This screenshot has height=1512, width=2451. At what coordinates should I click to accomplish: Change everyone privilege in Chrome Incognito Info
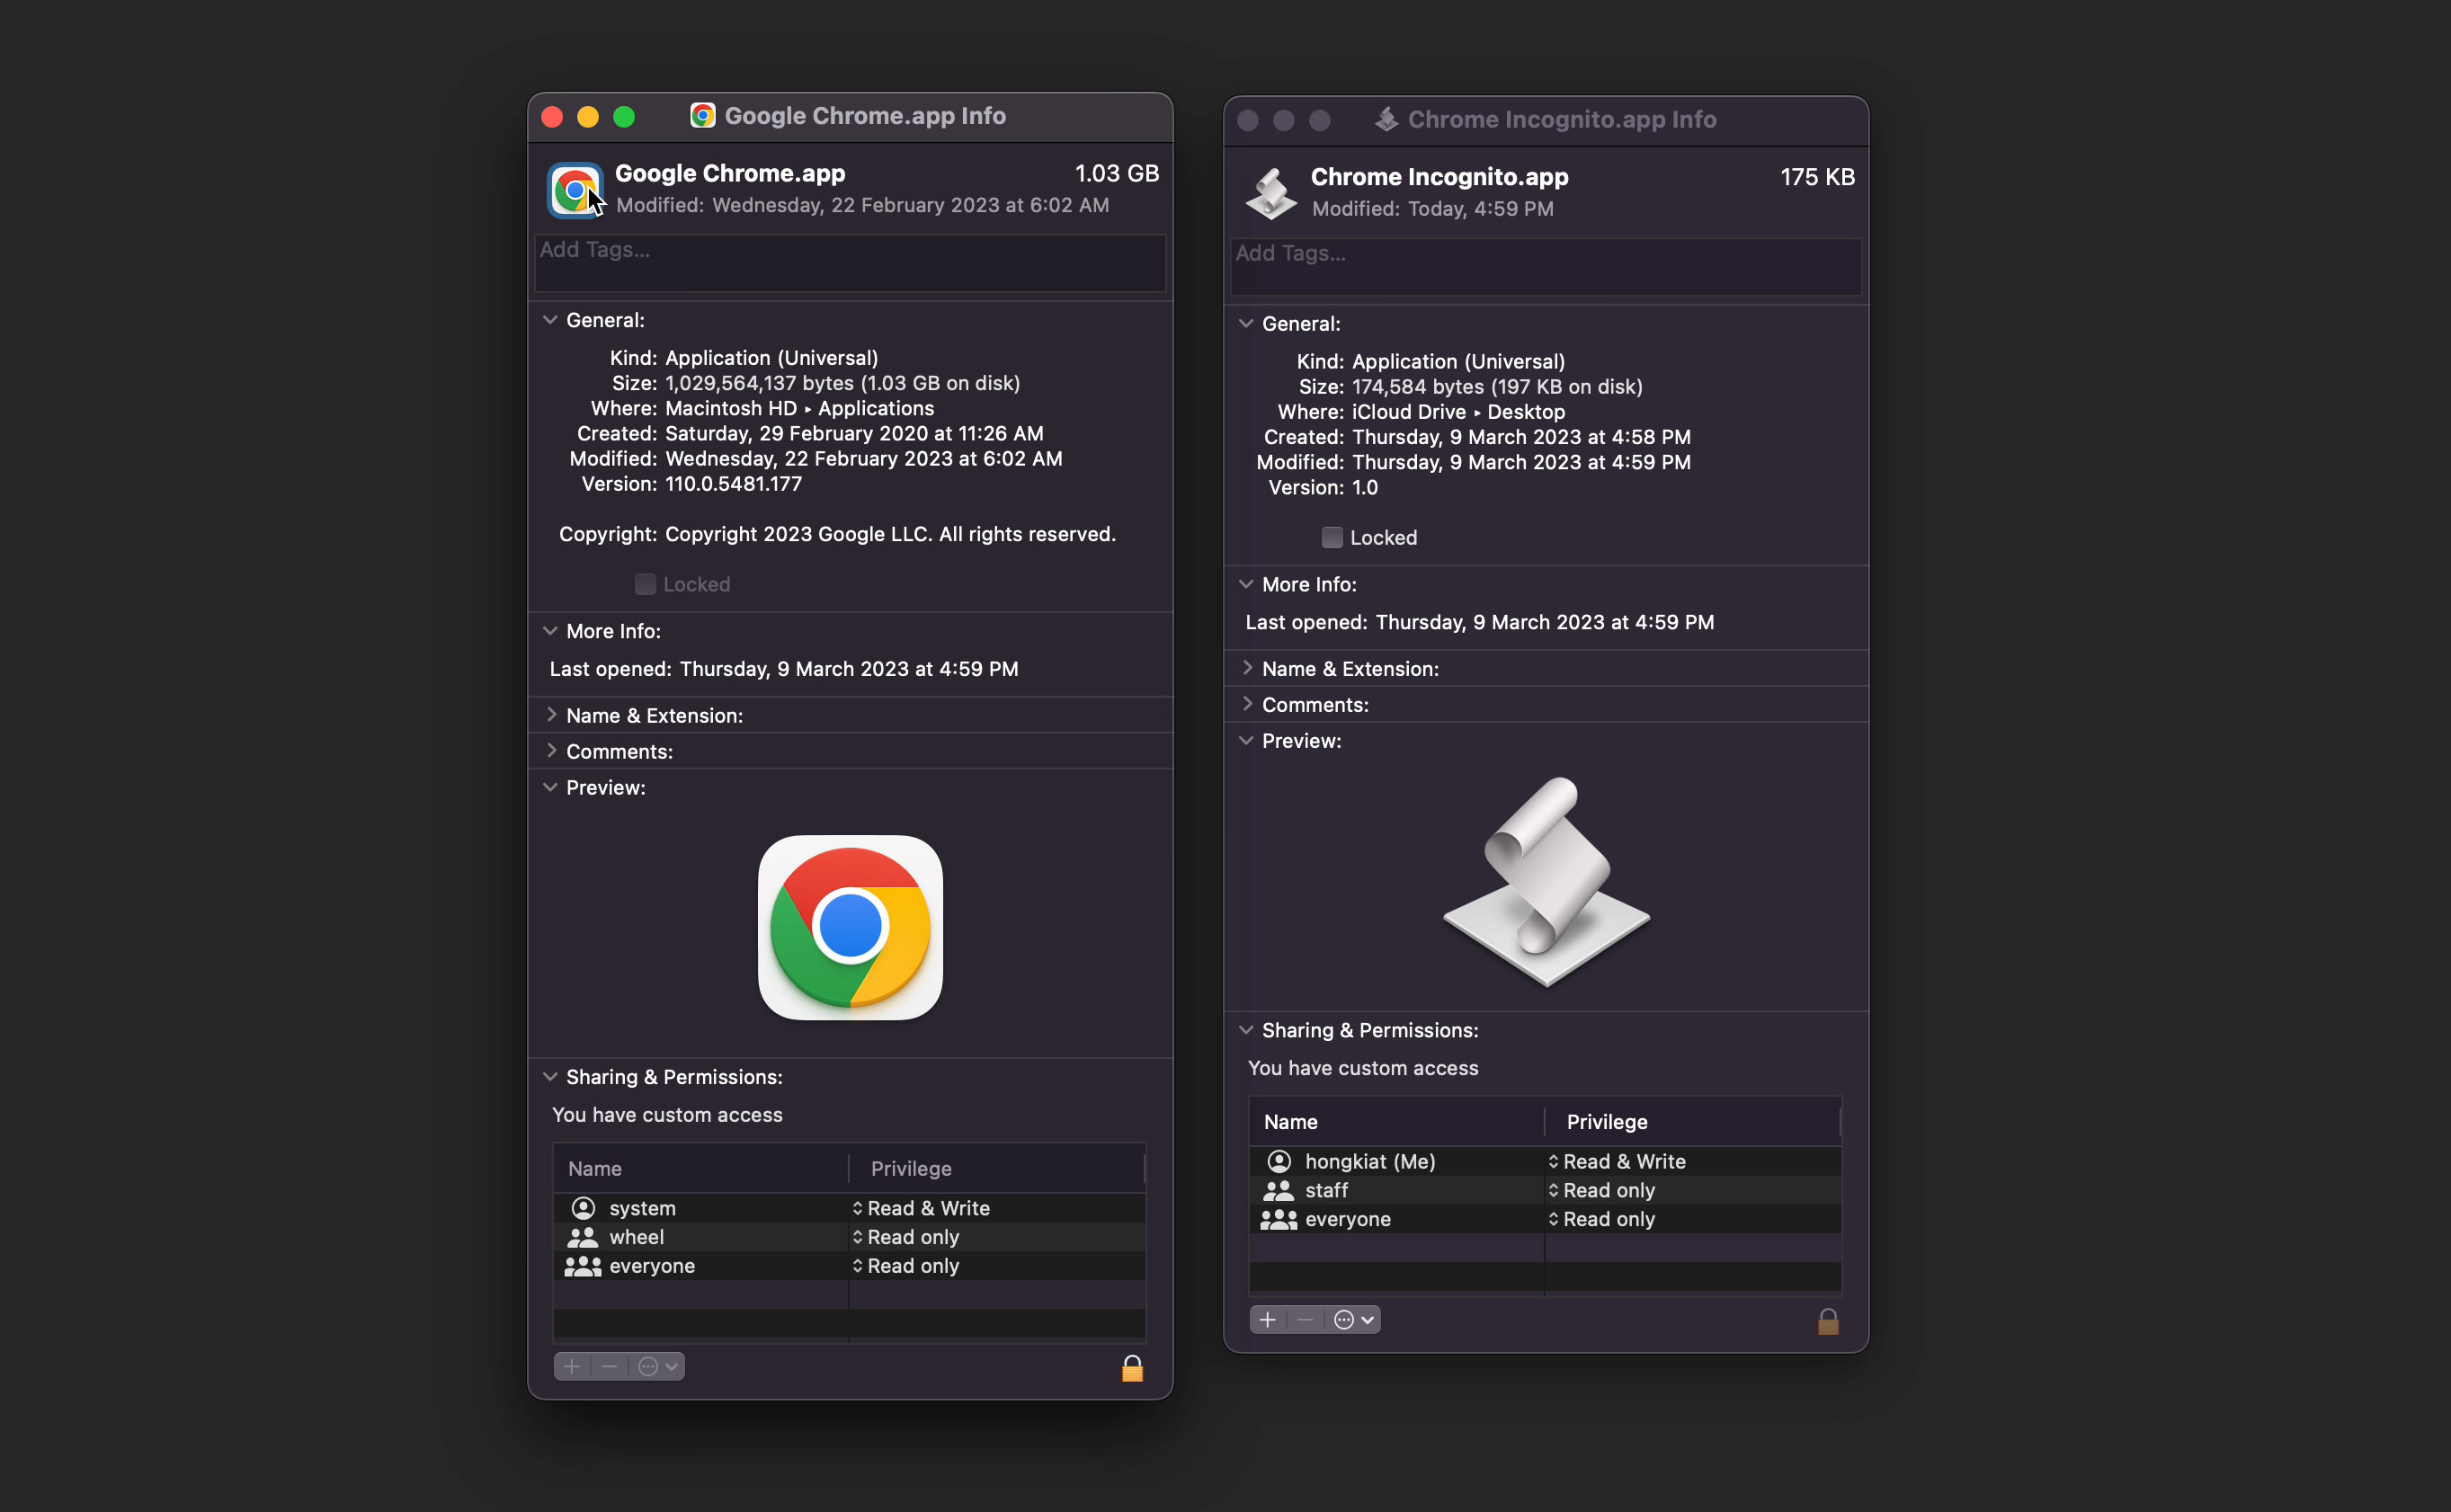[1602, 1219]
